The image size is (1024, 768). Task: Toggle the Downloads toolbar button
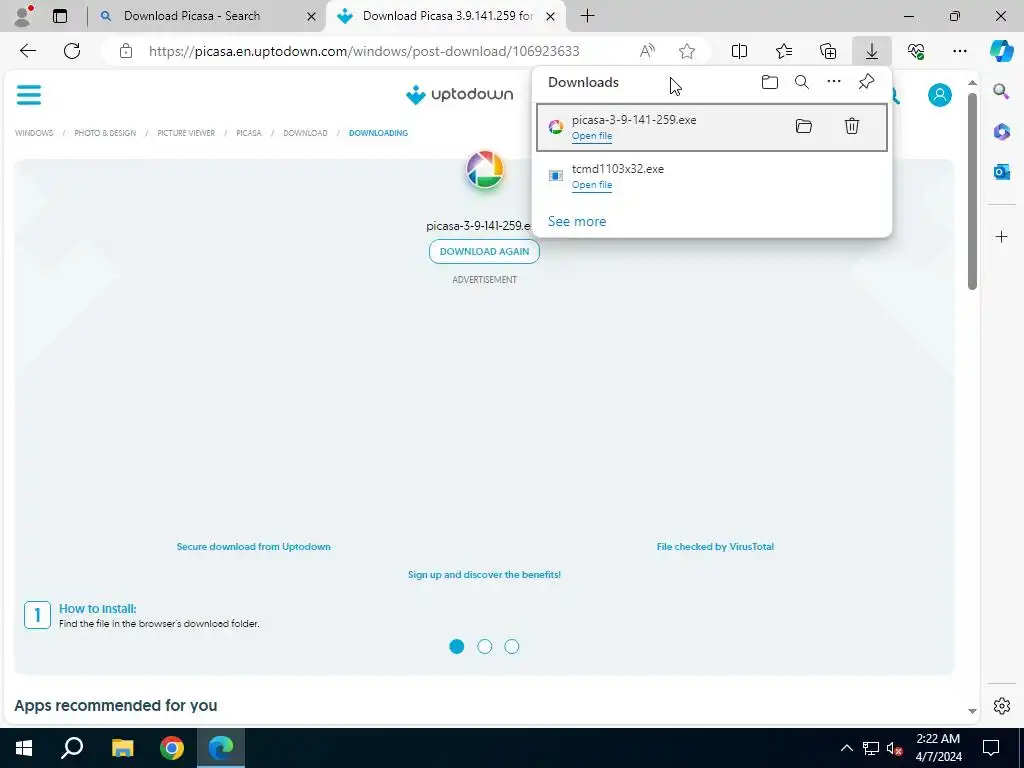[x=872, y=51]
